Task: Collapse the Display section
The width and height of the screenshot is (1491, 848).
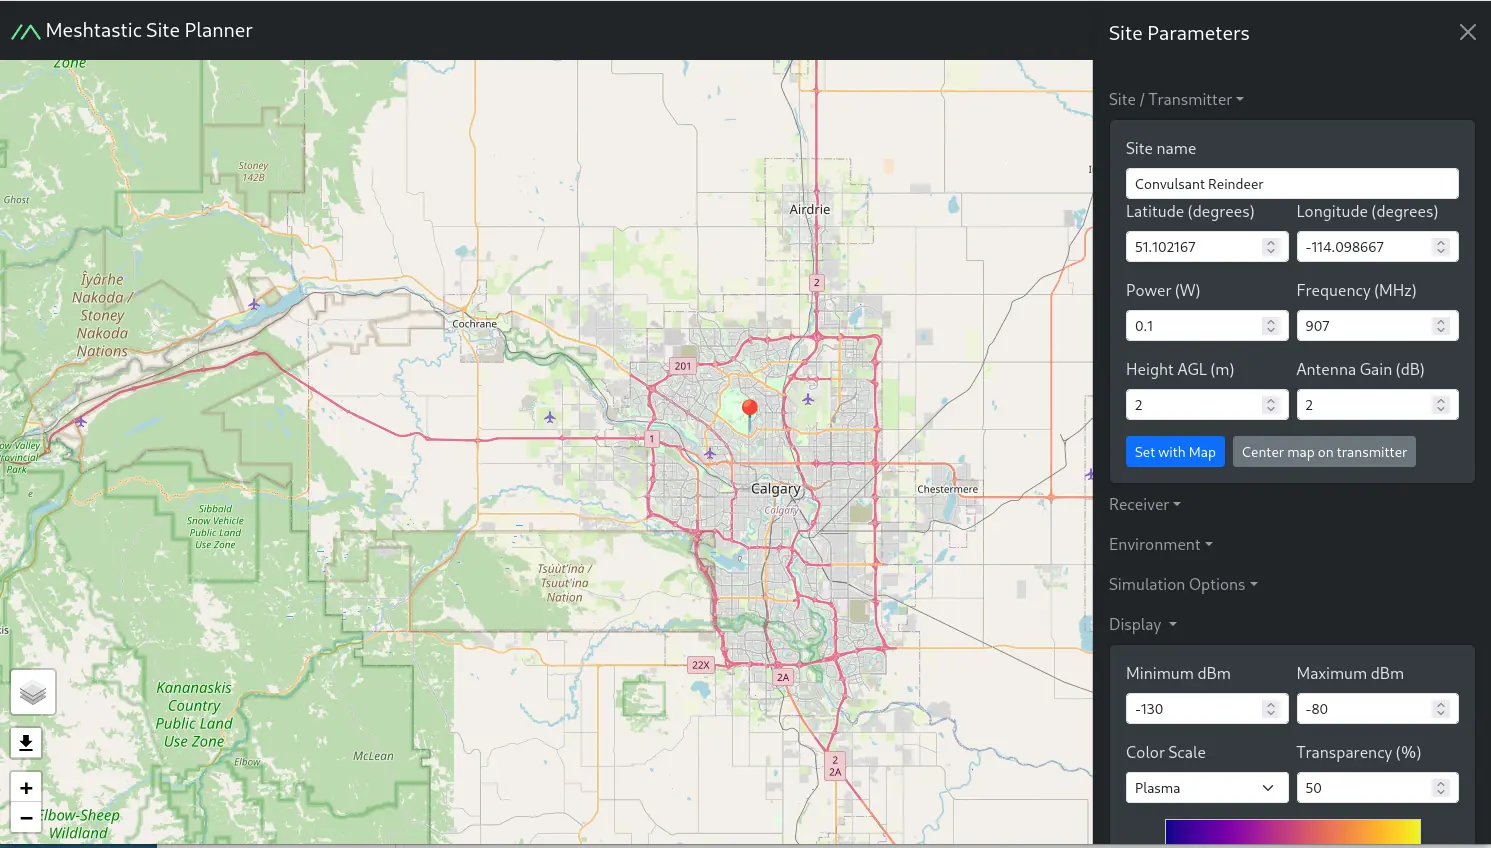Action: 1142,624
